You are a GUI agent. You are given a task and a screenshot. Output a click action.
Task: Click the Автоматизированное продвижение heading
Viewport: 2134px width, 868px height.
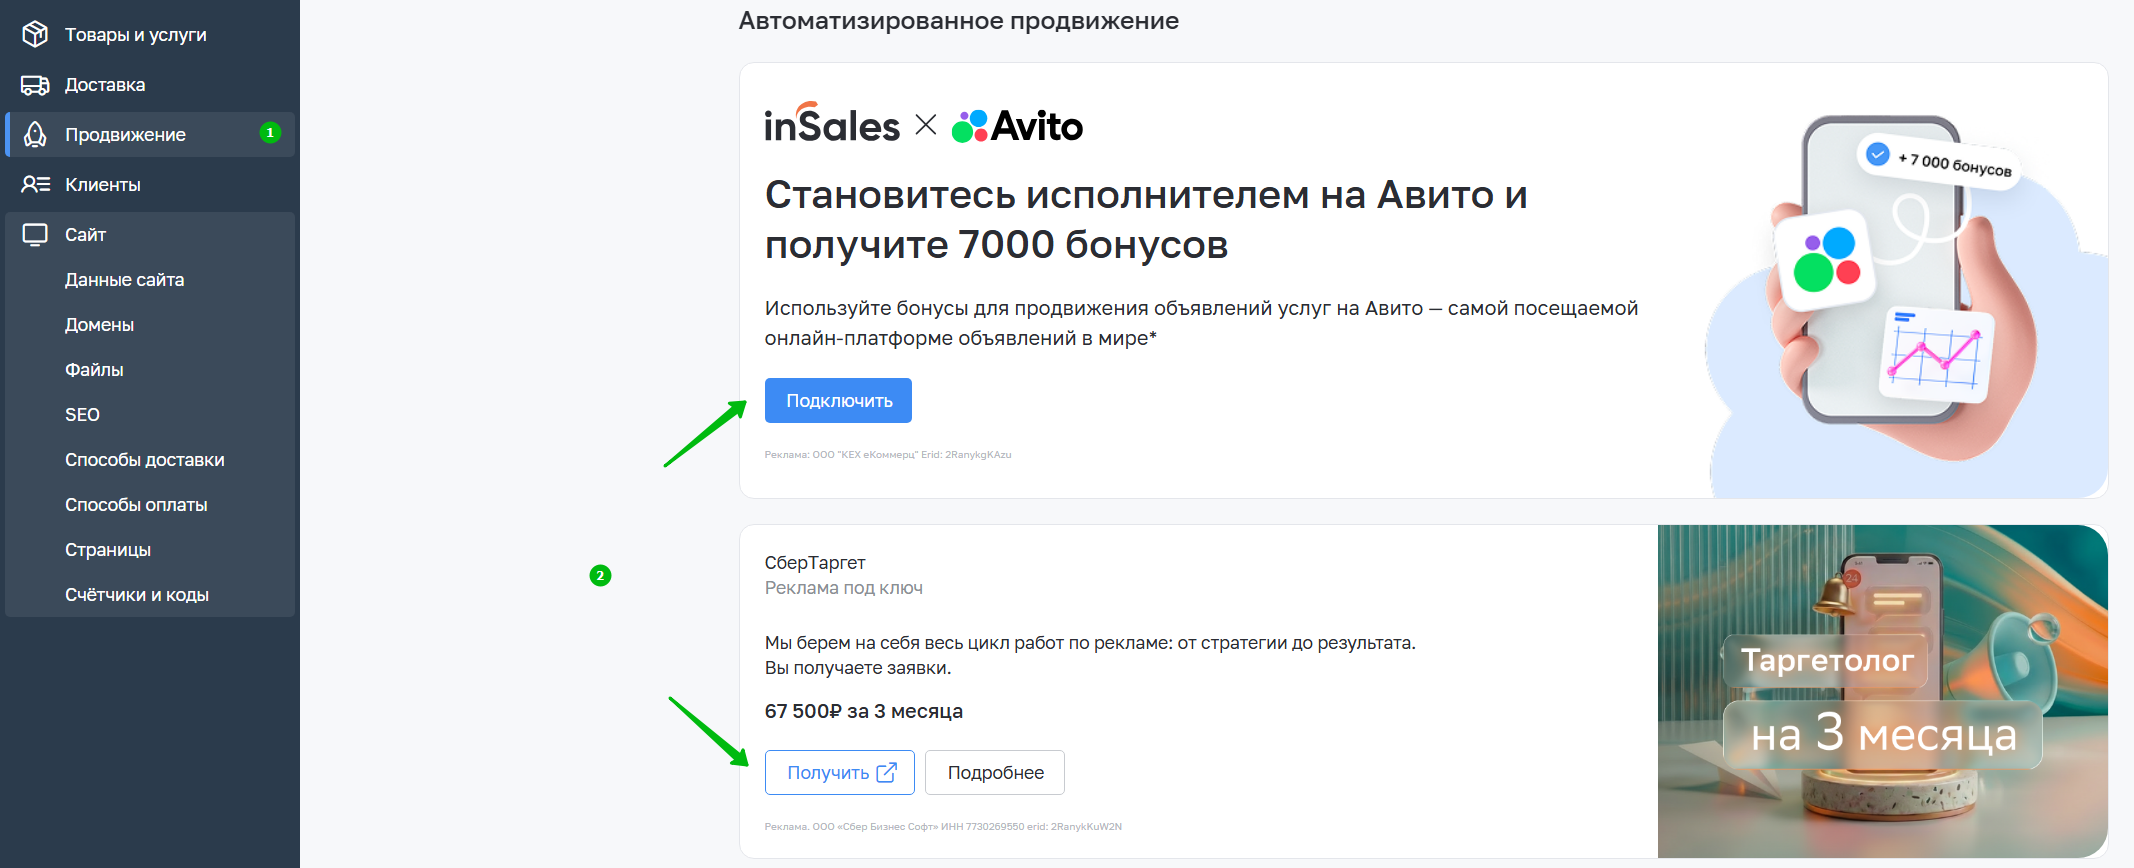click(959, 21)
